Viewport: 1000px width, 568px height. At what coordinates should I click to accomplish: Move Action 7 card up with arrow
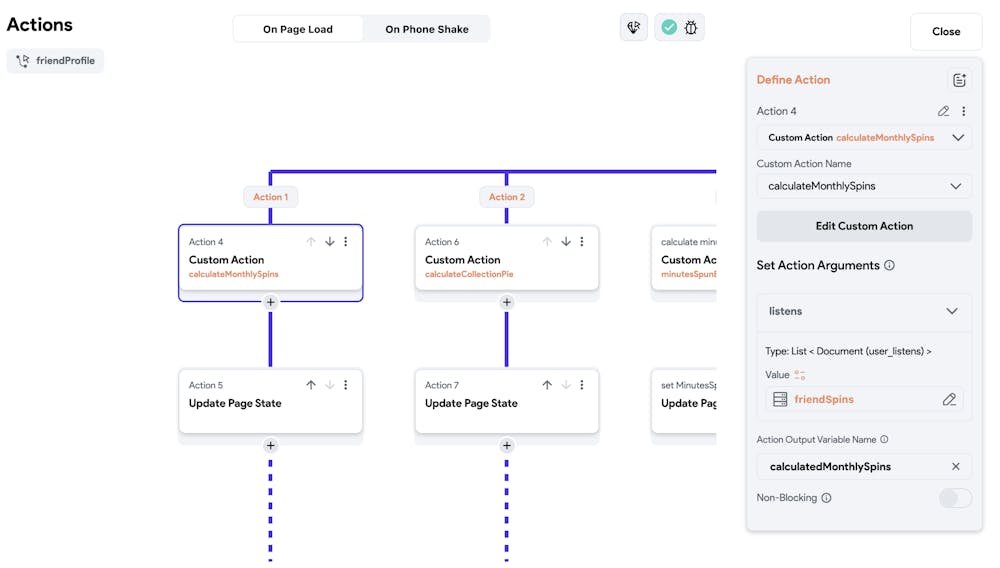pyautogui.click(x=547, y=385)
